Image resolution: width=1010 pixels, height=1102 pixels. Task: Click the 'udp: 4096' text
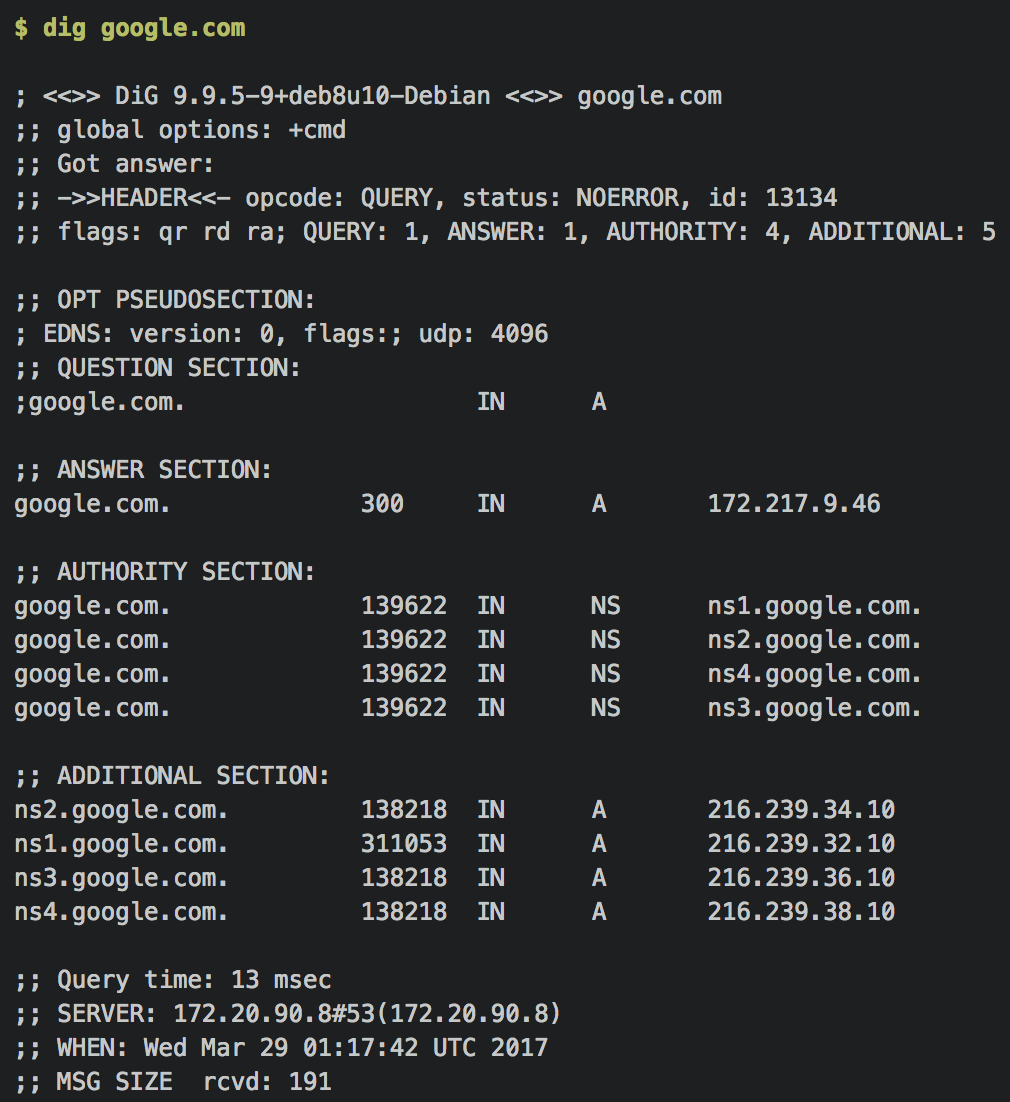coord(483,334)
